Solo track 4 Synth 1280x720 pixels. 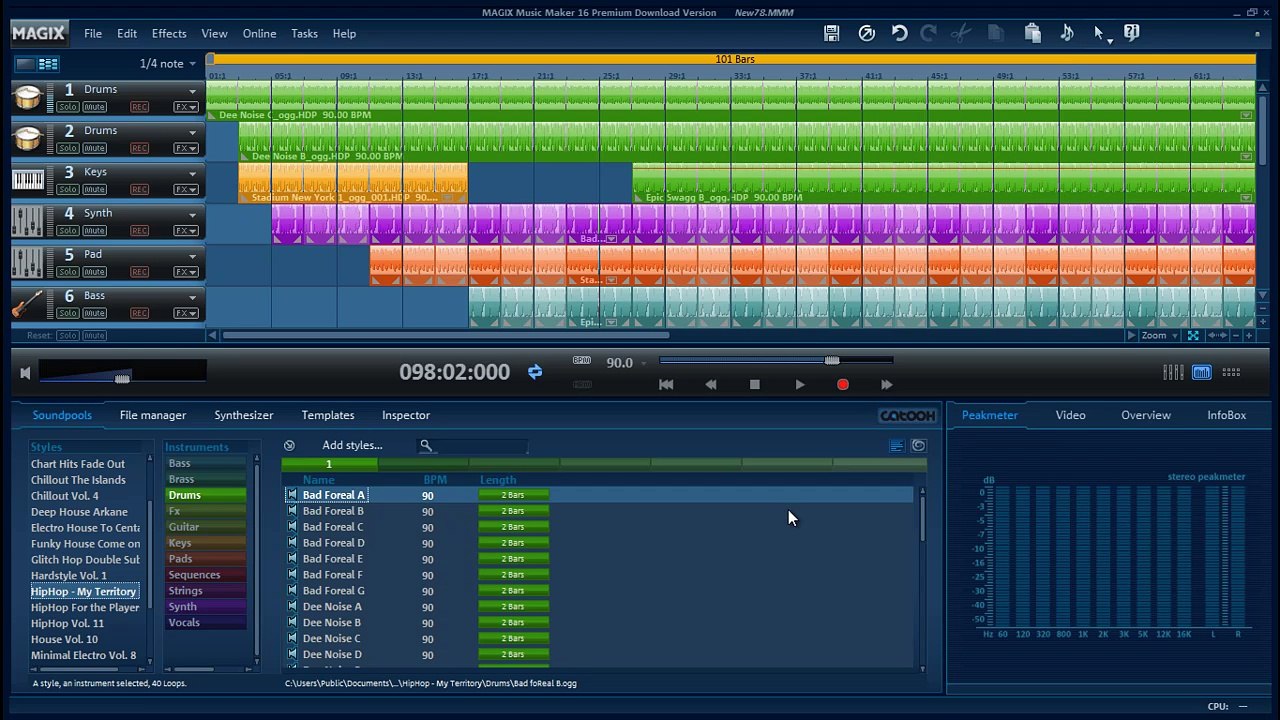[68, 231]
